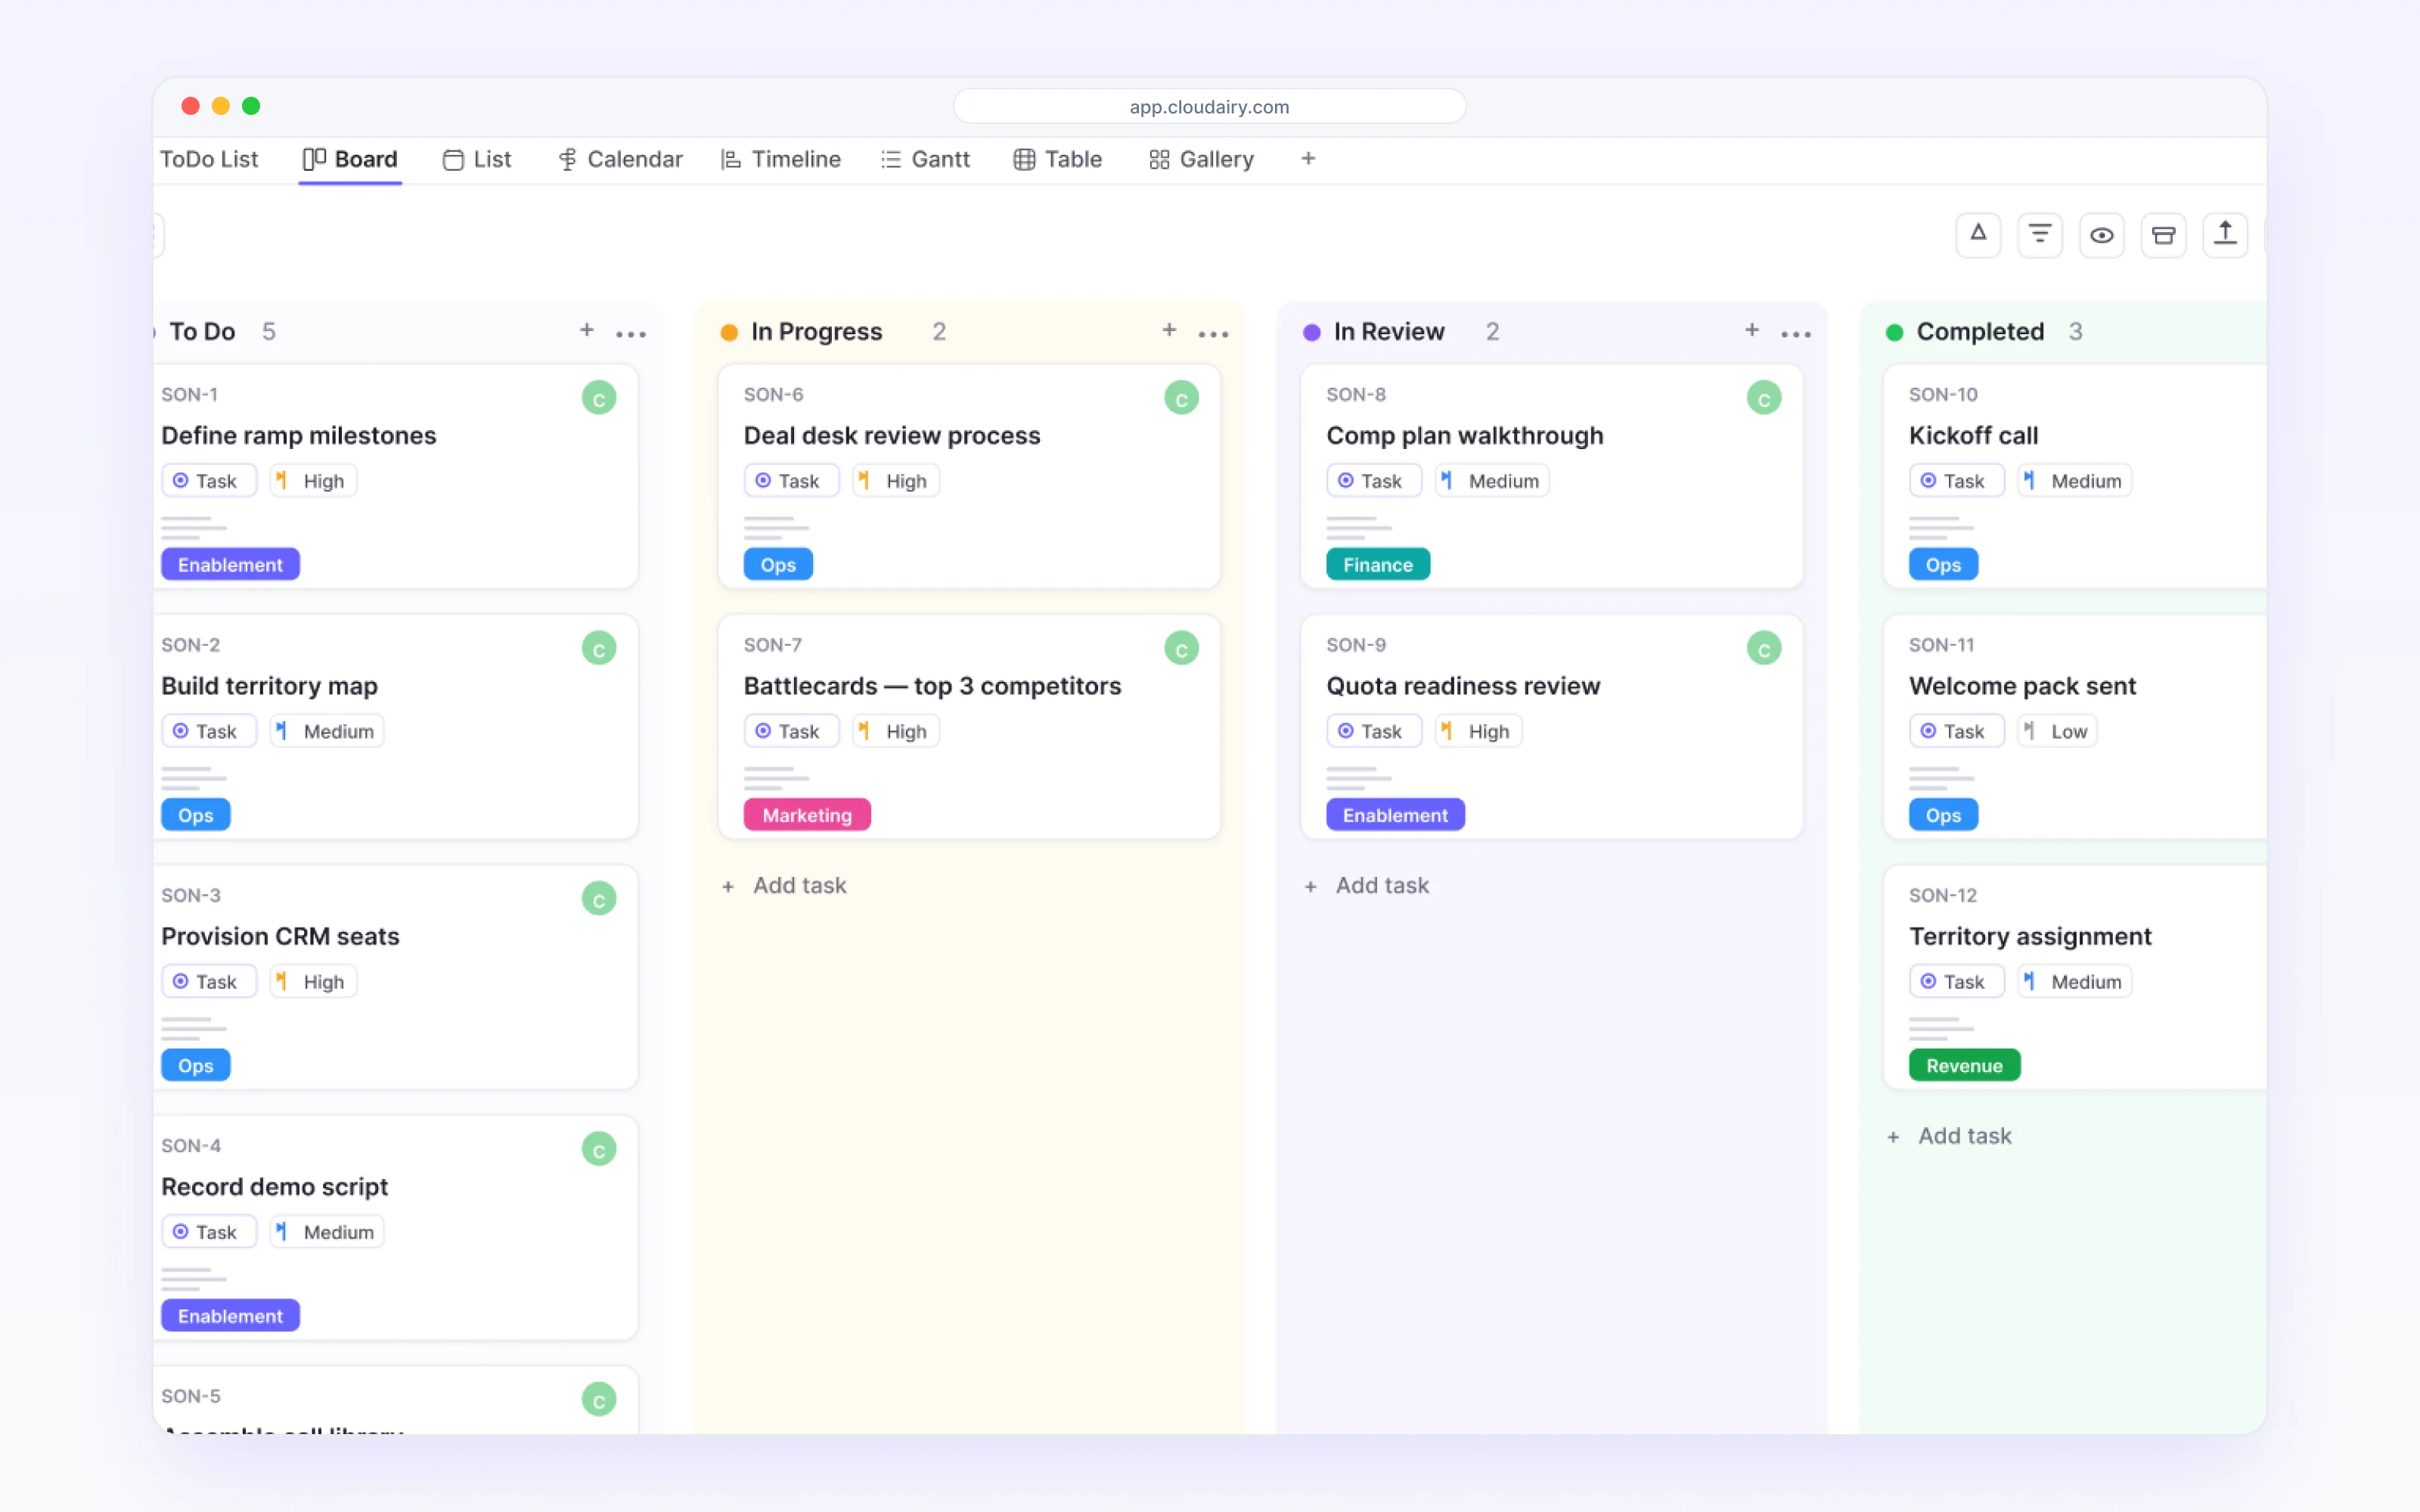The width and height of the screenshot is (2420, 1512).
Task: Click Add task in Completed column
Action: [1950, 1136]
